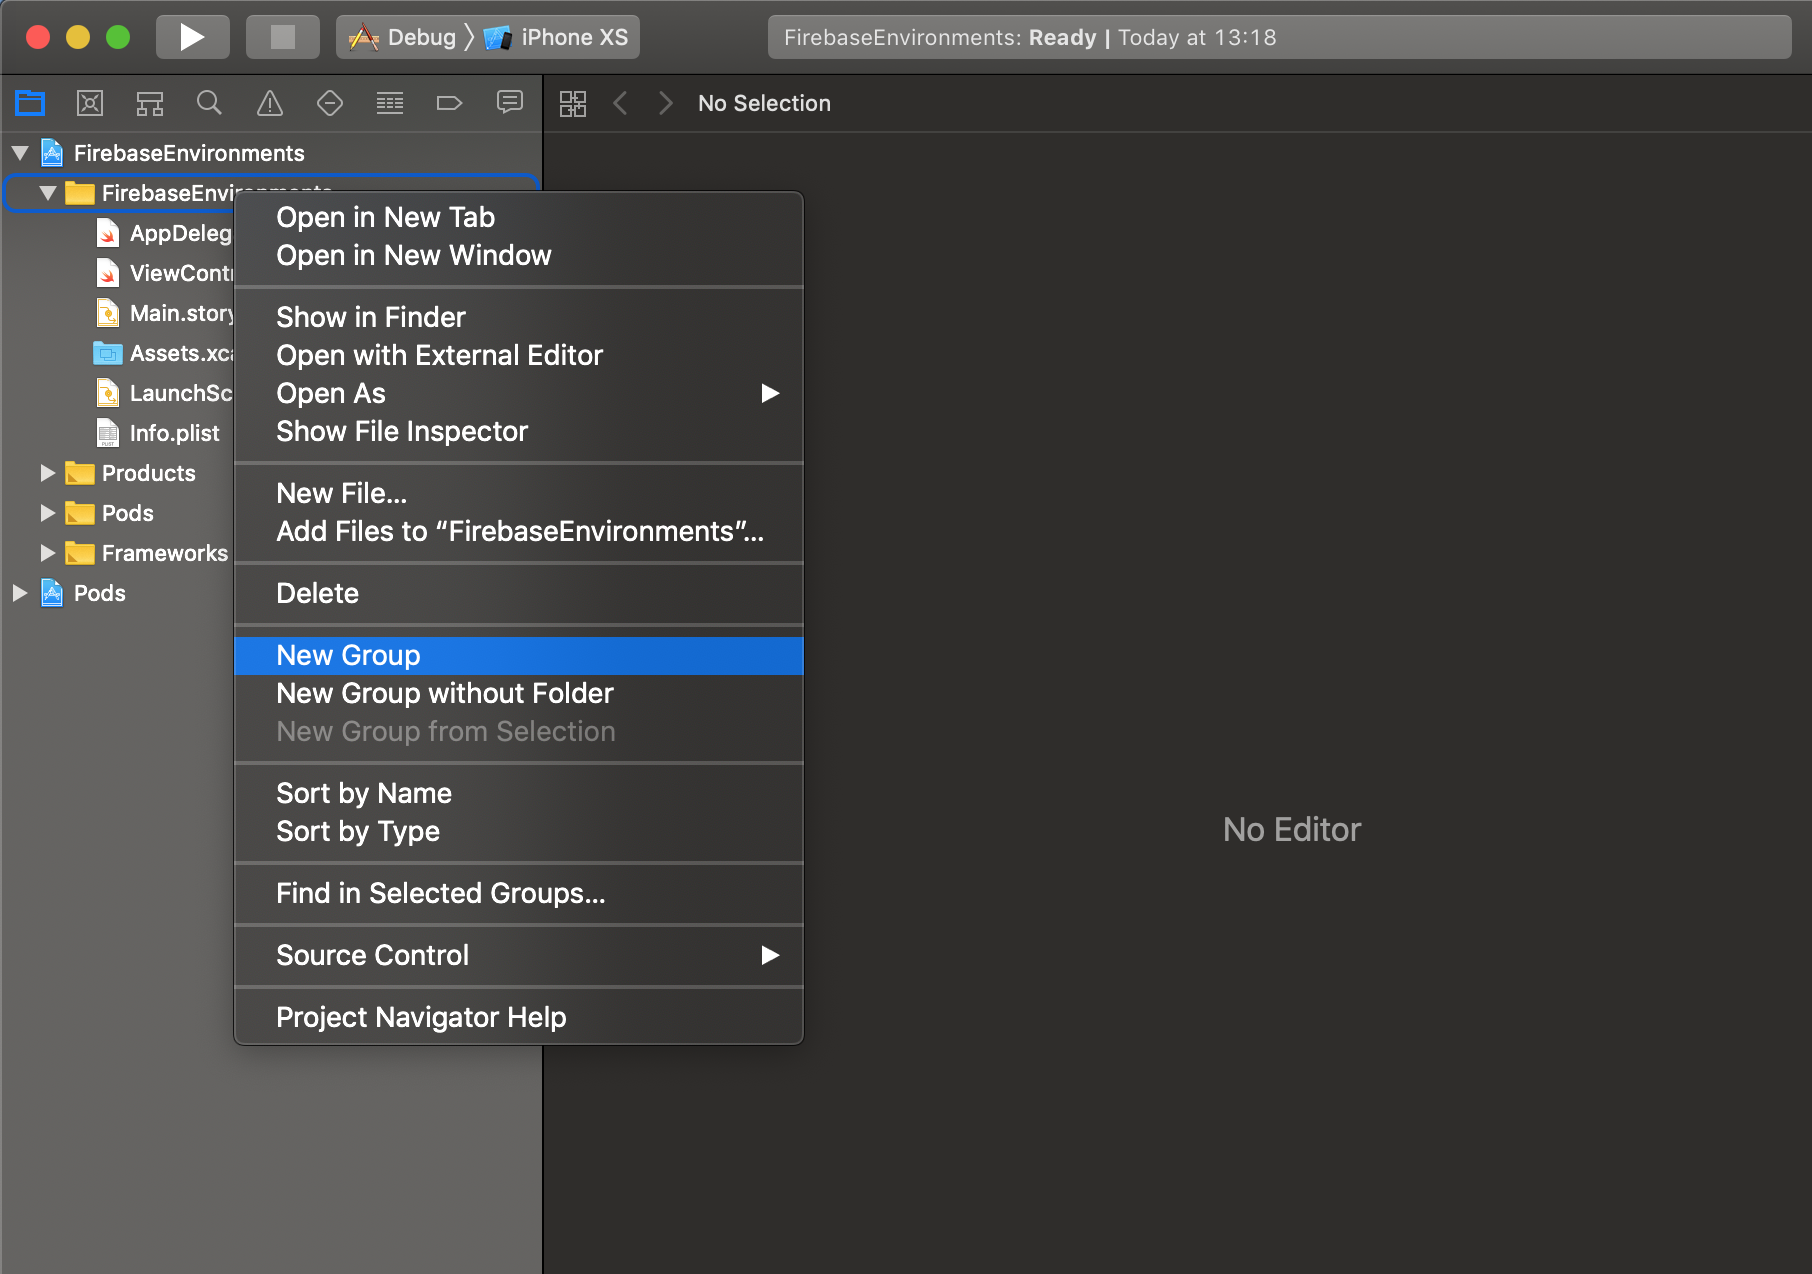Screen dimensions: 1812x1274
Task: Collapse the FirebaseEnvironments project root triangle
Action: coord(20,153)
